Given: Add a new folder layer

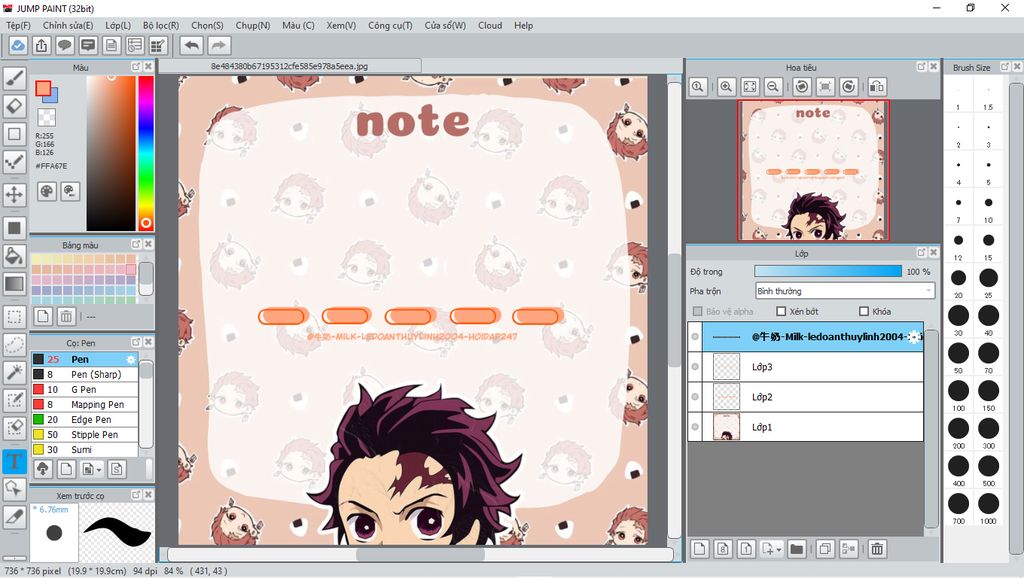Looking at the screenshot, I should pyautogui.click(x=796, y=549).
